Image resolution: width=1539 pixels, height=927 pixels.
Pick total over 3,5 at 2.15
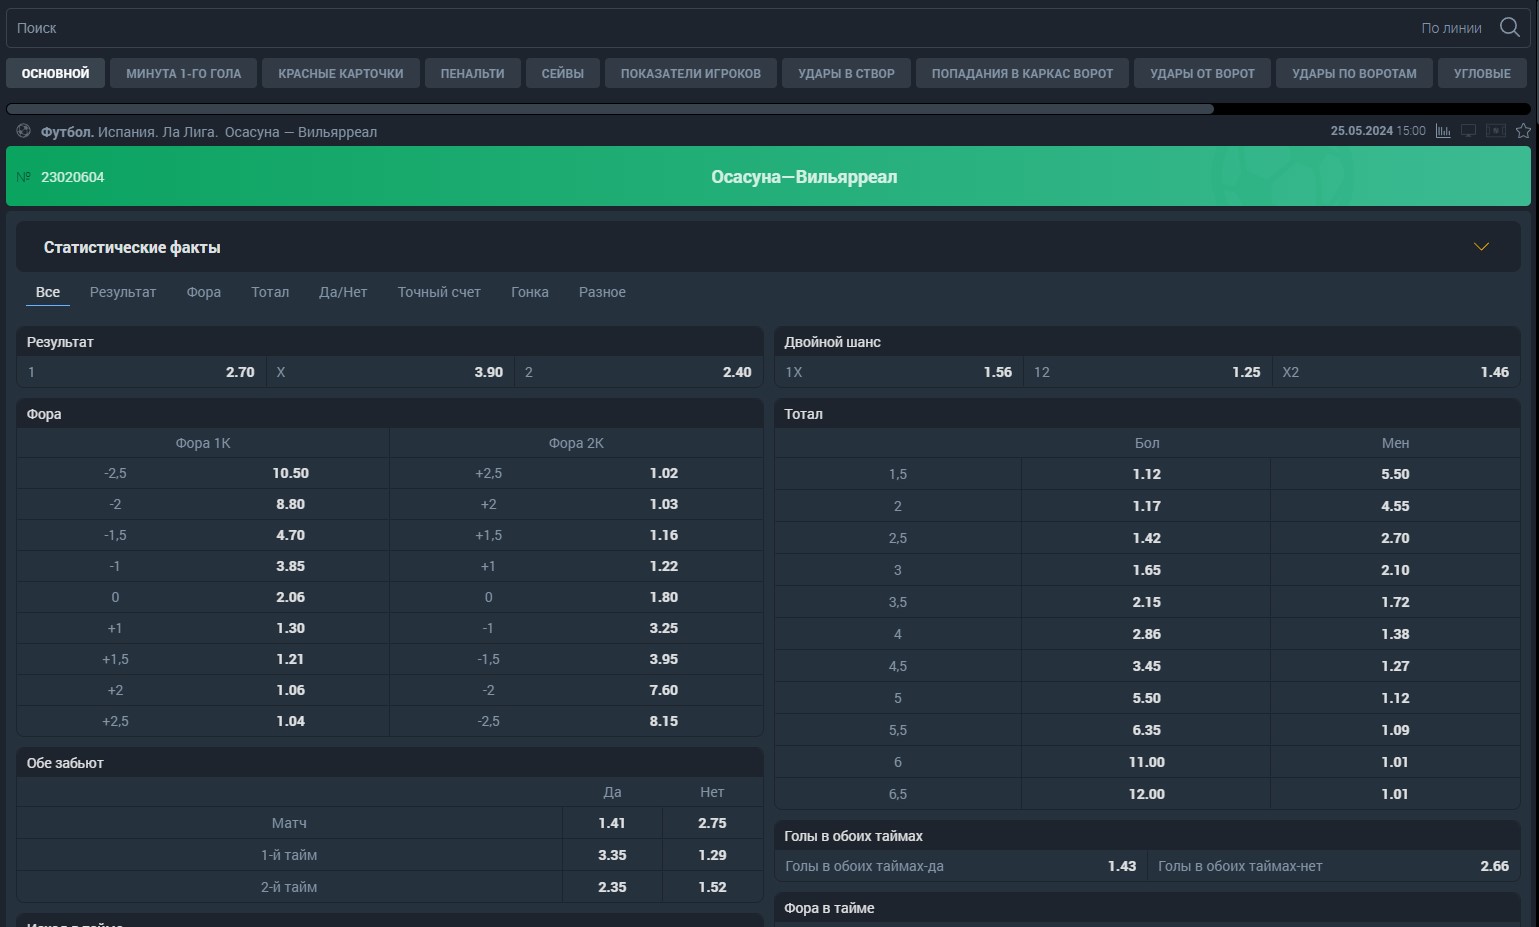(1146, 602)
